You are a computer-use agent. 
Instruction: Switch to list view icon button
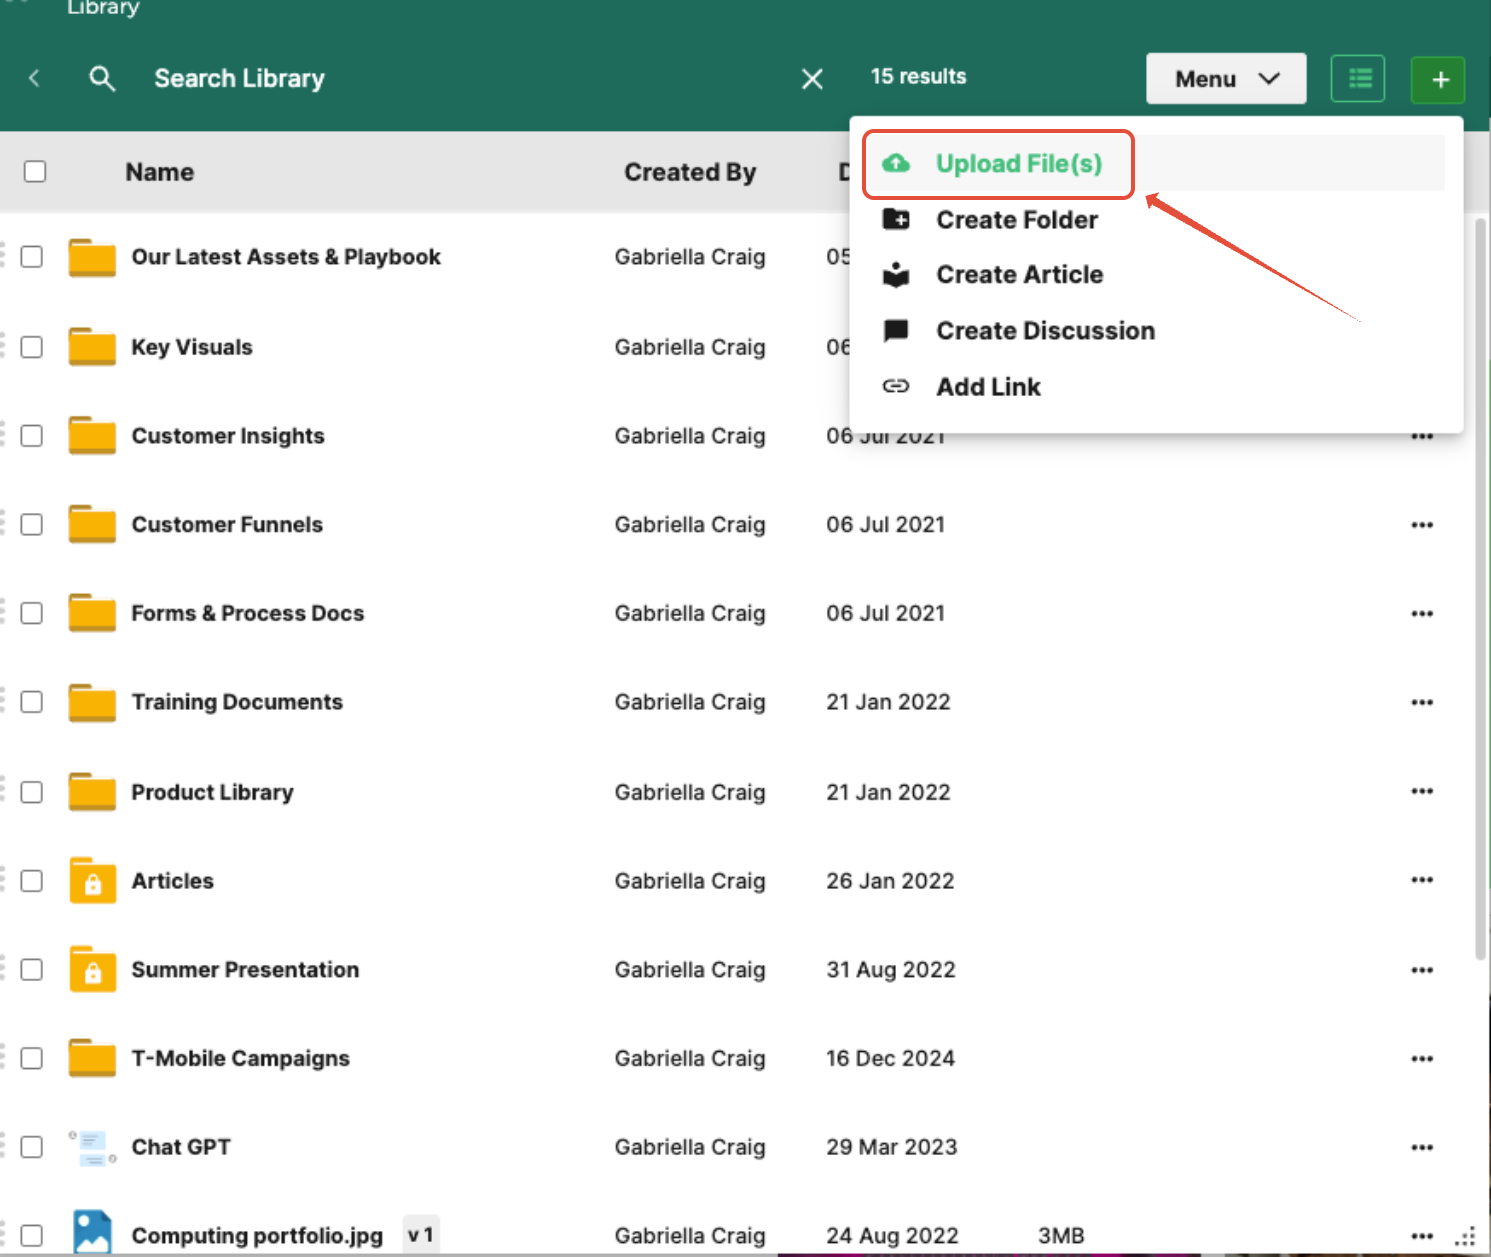point(1358,78)
